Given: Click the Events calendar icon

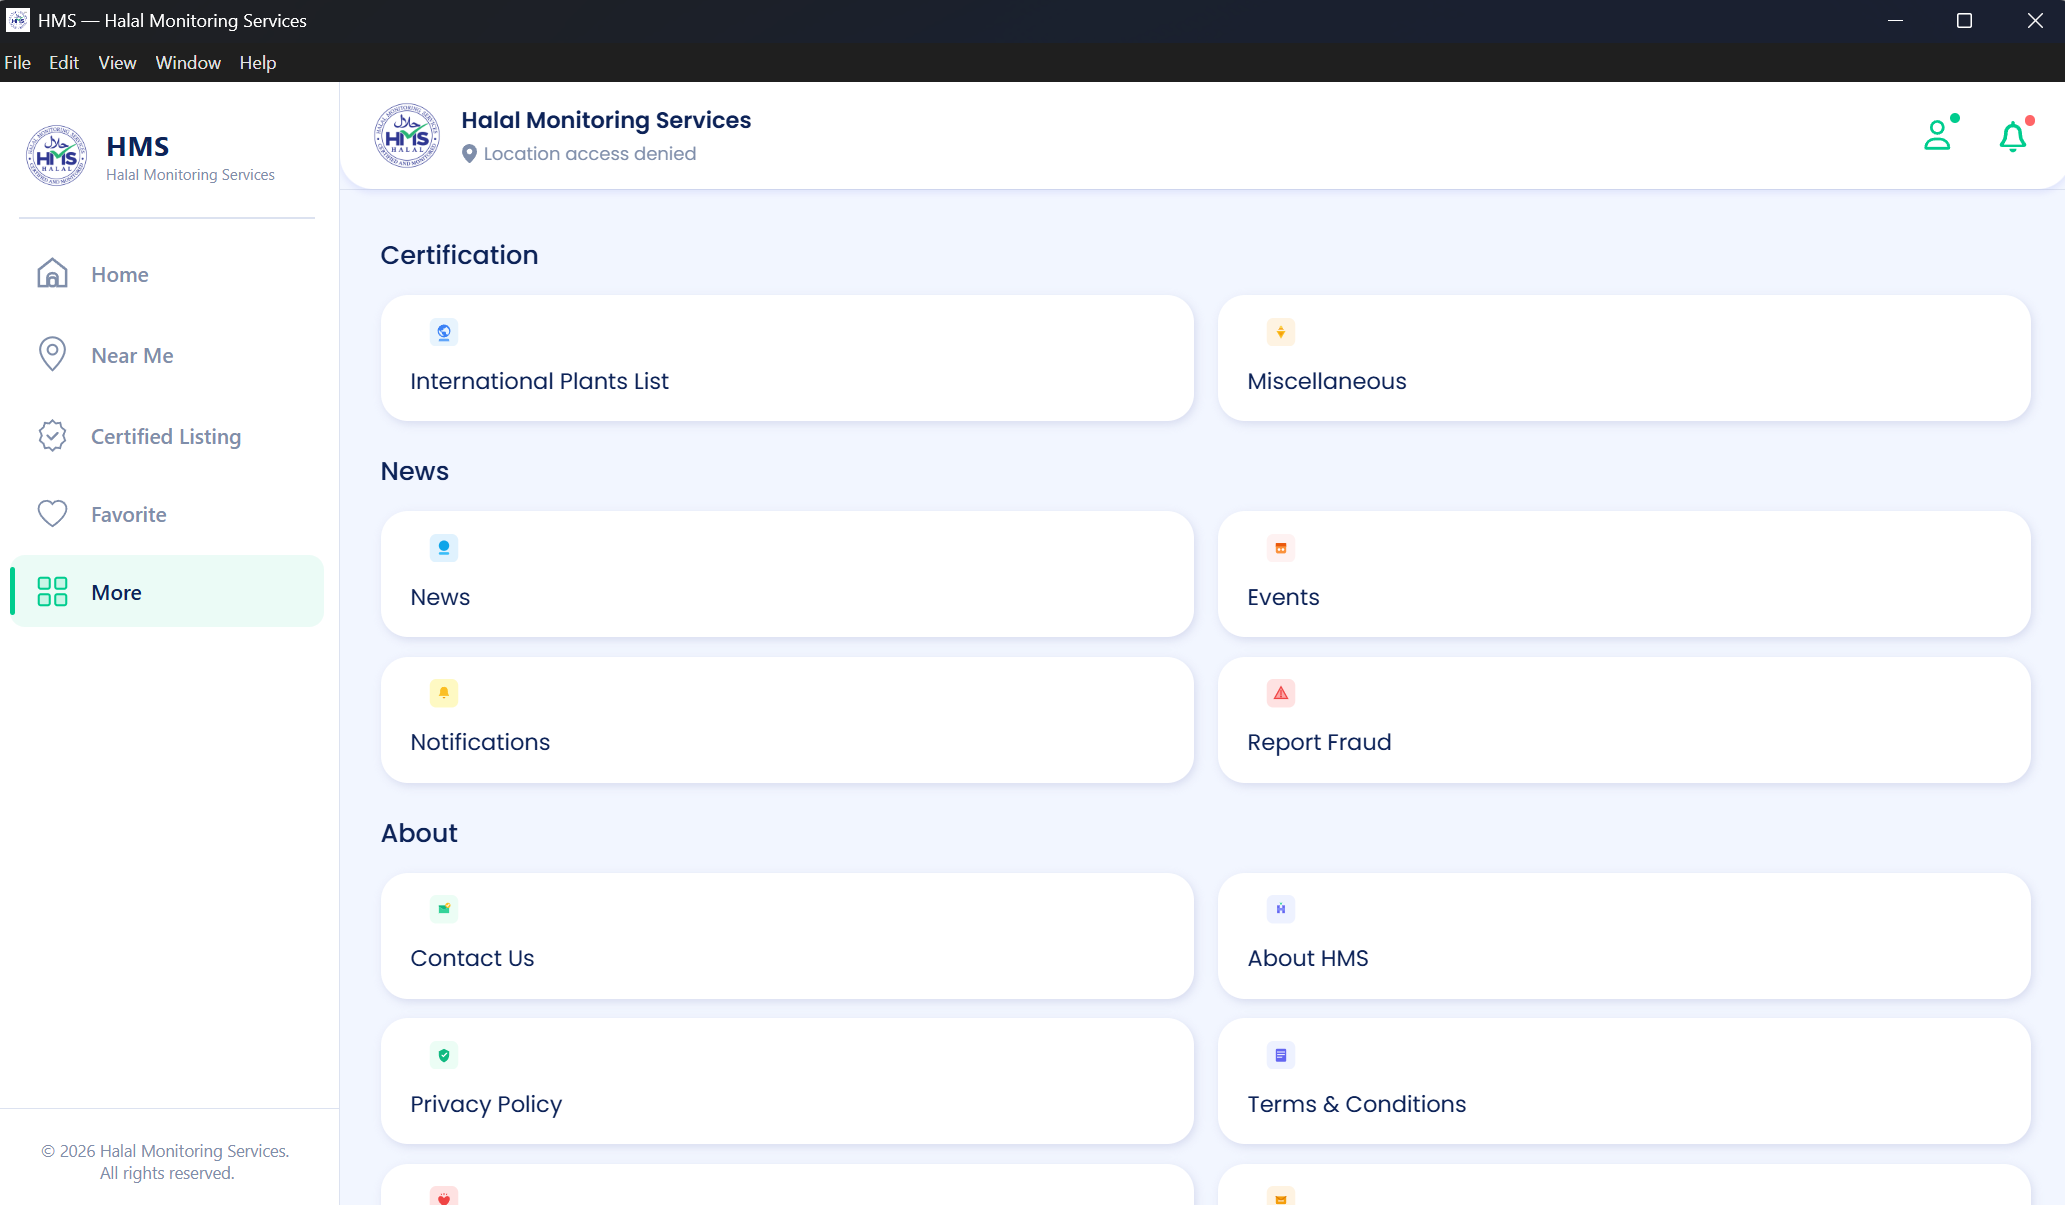Looking at the screenshot, I should (x=1281, y=548).
